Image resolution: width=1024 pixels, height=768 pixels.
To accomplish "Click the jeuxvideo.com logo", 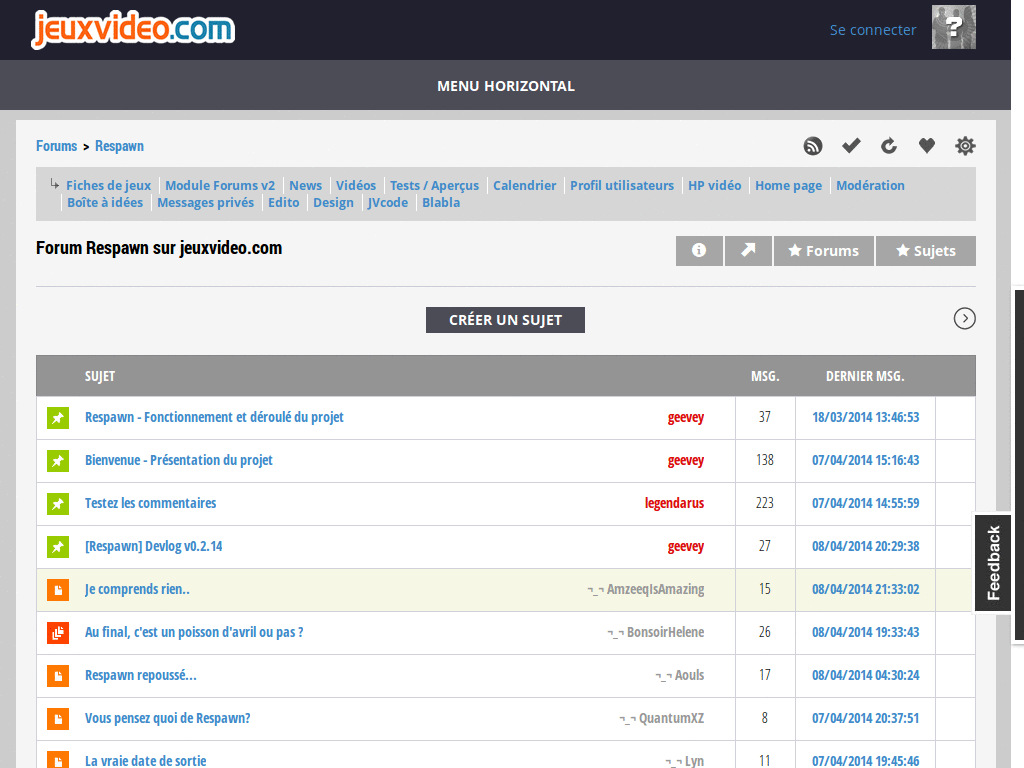I will [x=133, y=29].
